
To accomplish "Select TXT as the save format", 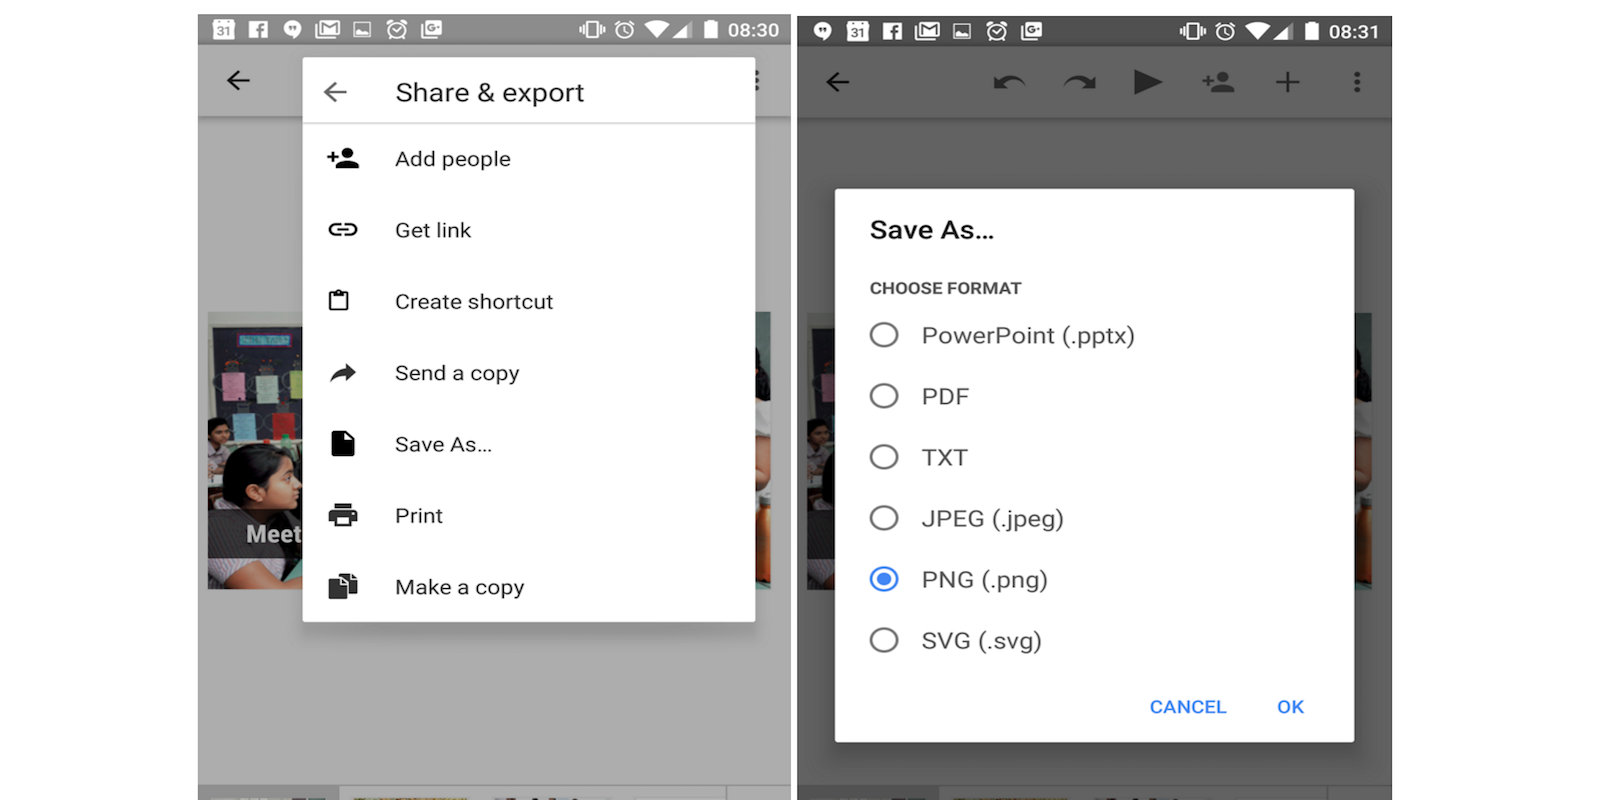I will point(884,457).
